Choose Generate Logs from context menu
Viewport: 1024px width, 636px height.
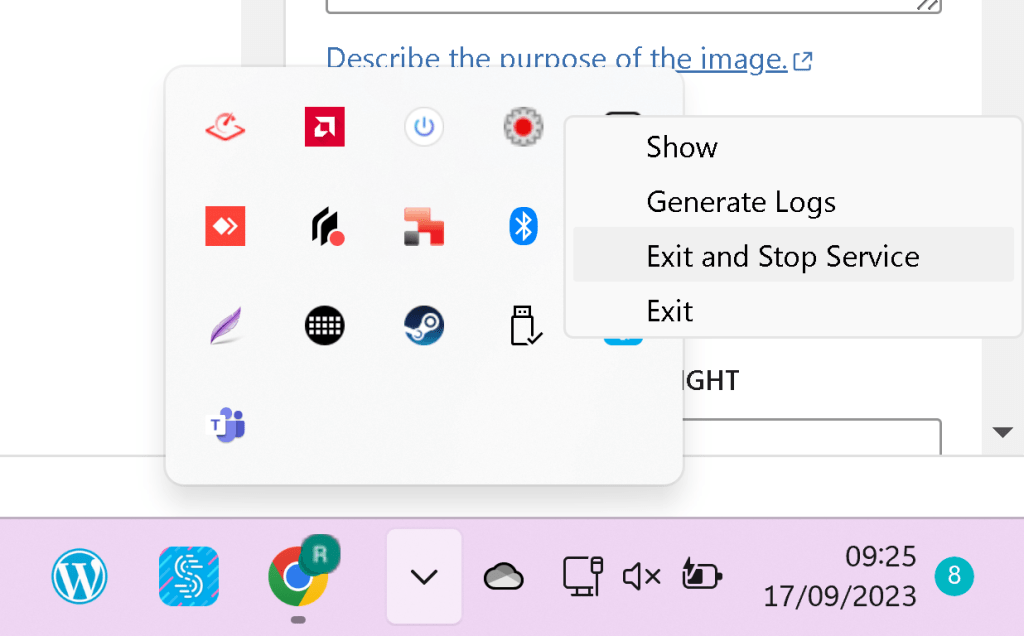(x=793, y=202)
